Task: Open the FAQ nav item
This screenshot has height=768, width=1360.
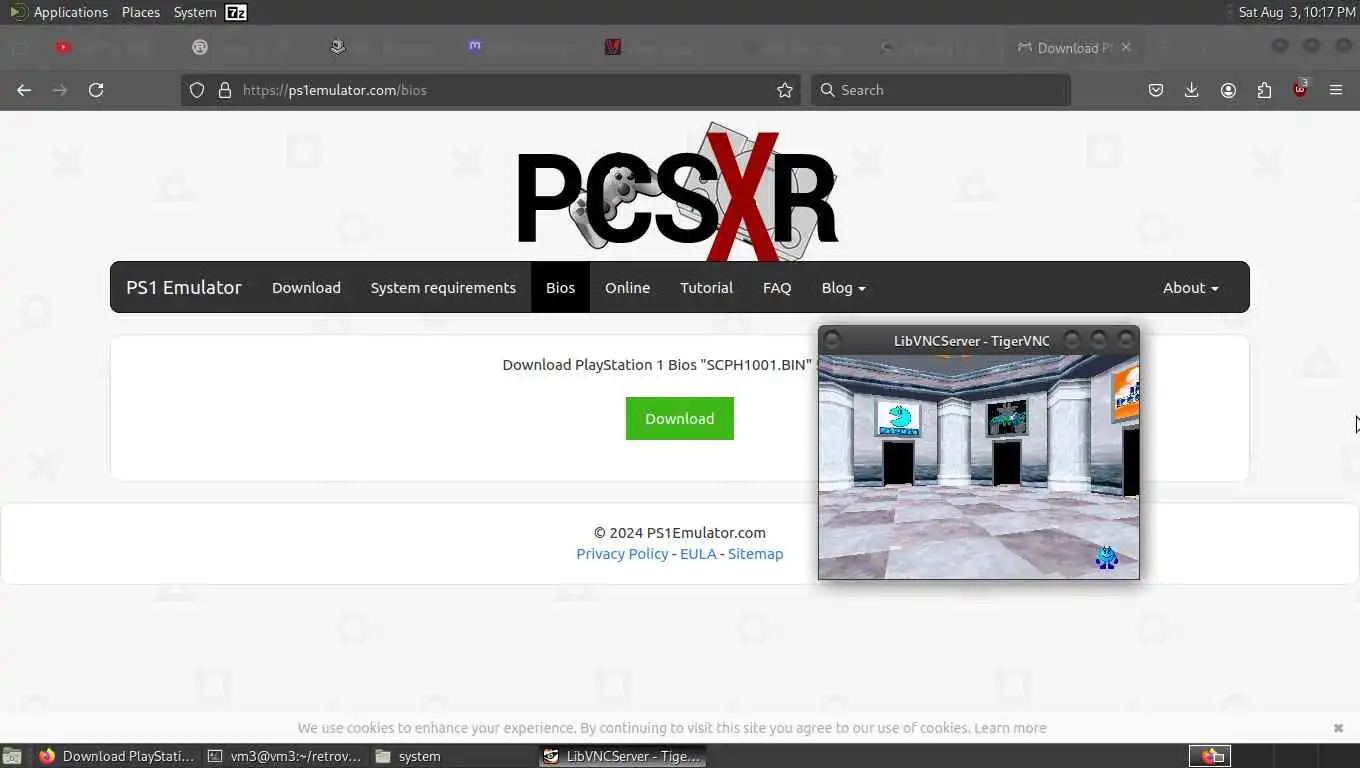Action: tap(777, 287)
